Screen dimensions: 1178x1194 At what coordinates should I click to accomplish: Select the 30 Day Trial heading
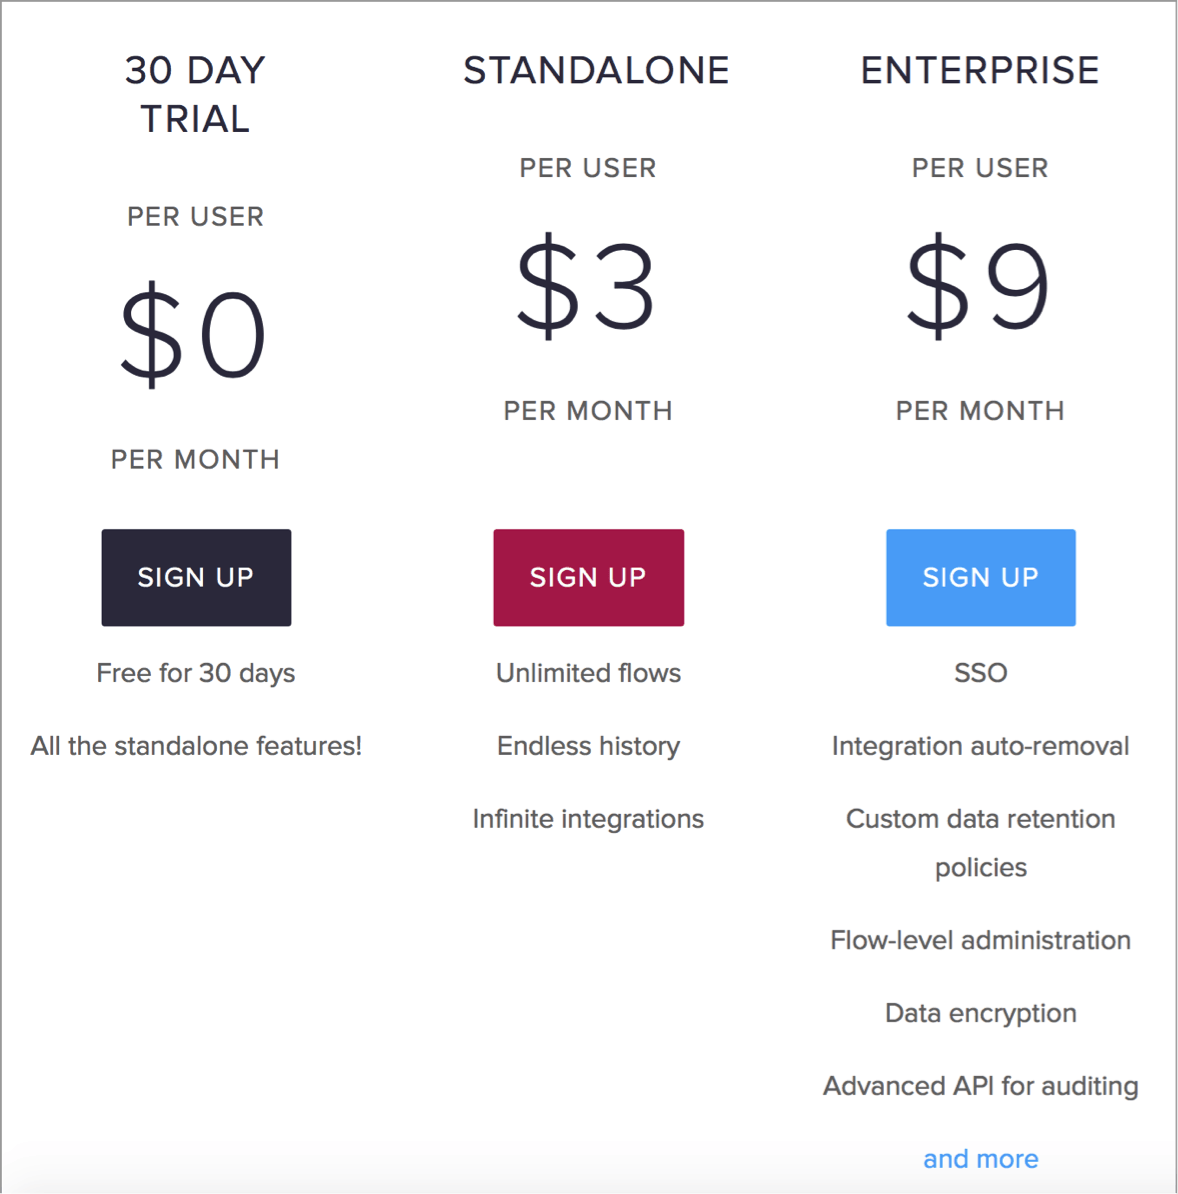pos(196,94)
